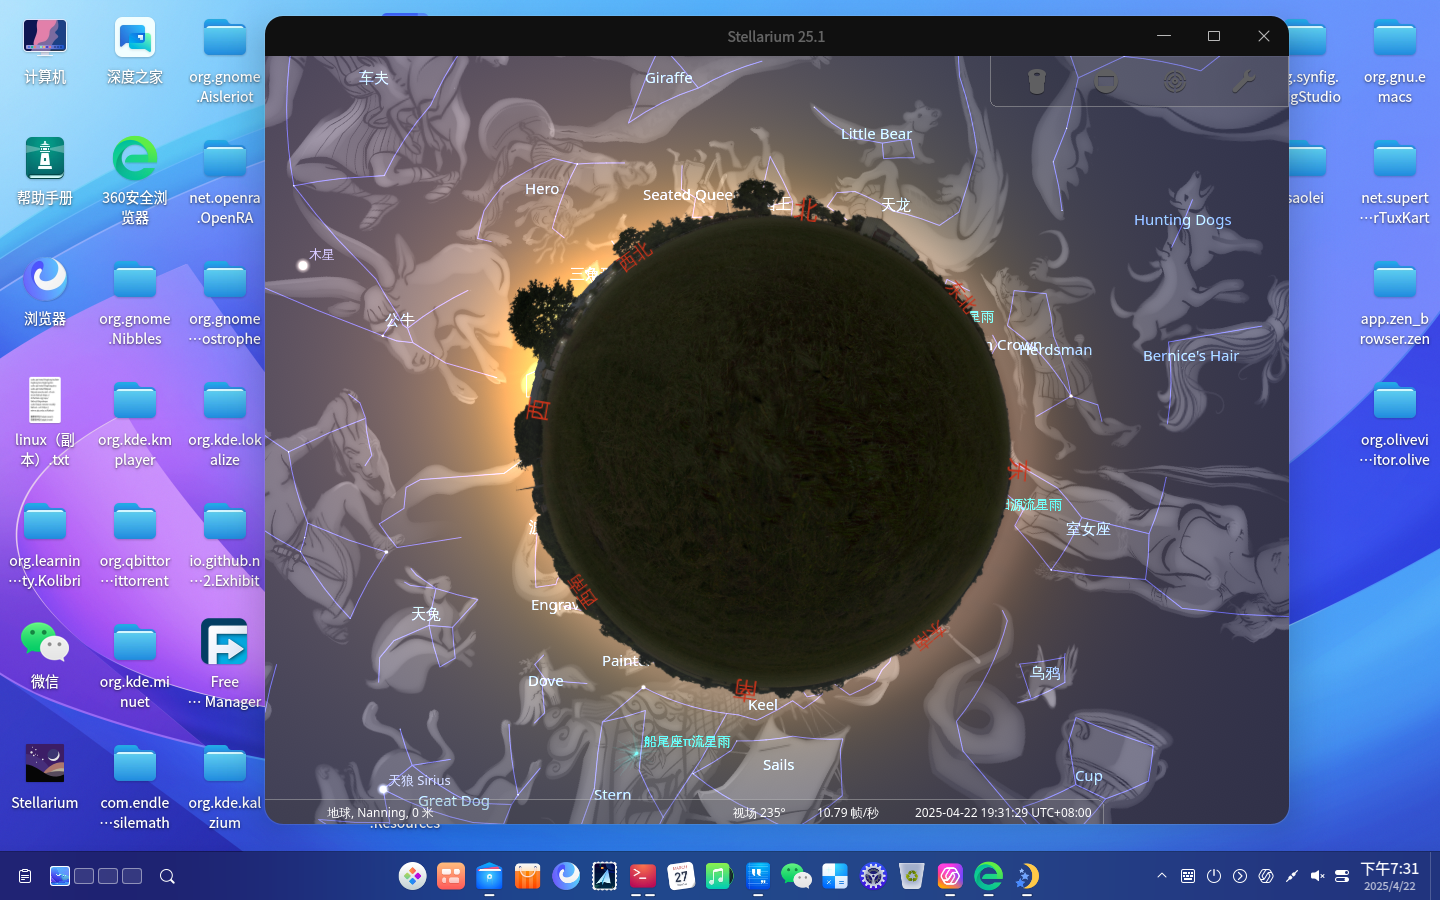The width and height of the screenshot is (1440, 900).
Task: Open the trash icon in the dock
Action: click(x=911, y=876)
